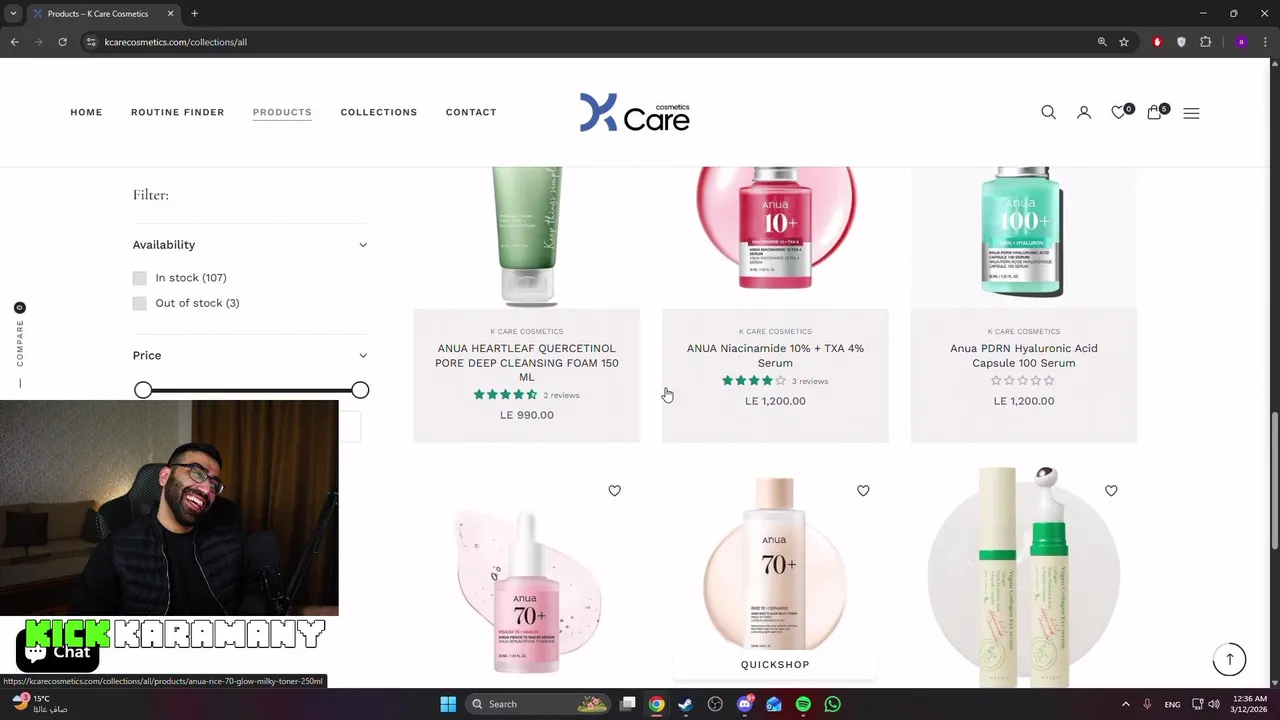Click the page vertical scrollbar thumb
Image resolution: width=1280 pixels, height=720 pixels.
(1274, 480)
